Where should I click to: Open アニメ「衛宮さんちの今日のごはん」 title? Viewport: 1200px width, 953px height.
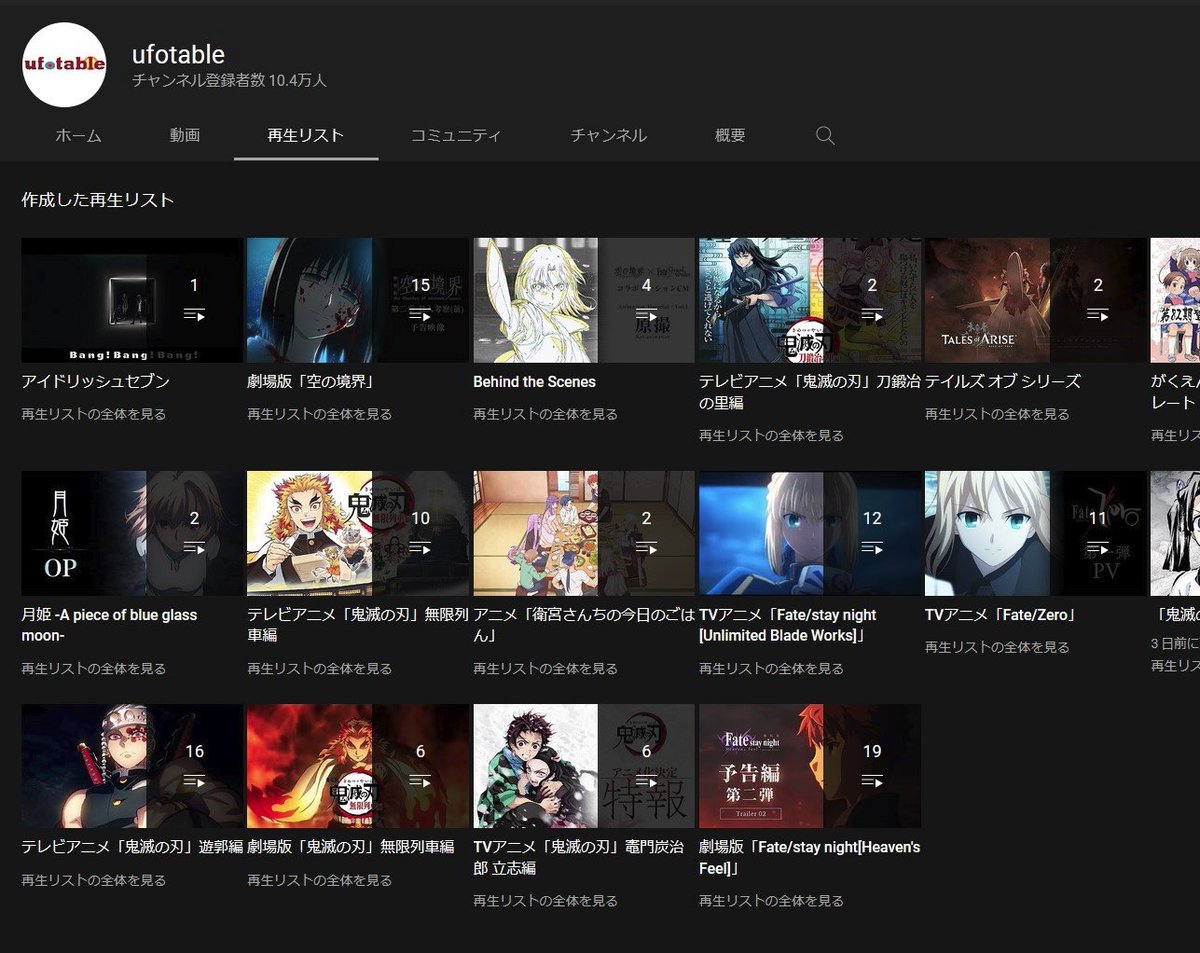pos(584,625)
